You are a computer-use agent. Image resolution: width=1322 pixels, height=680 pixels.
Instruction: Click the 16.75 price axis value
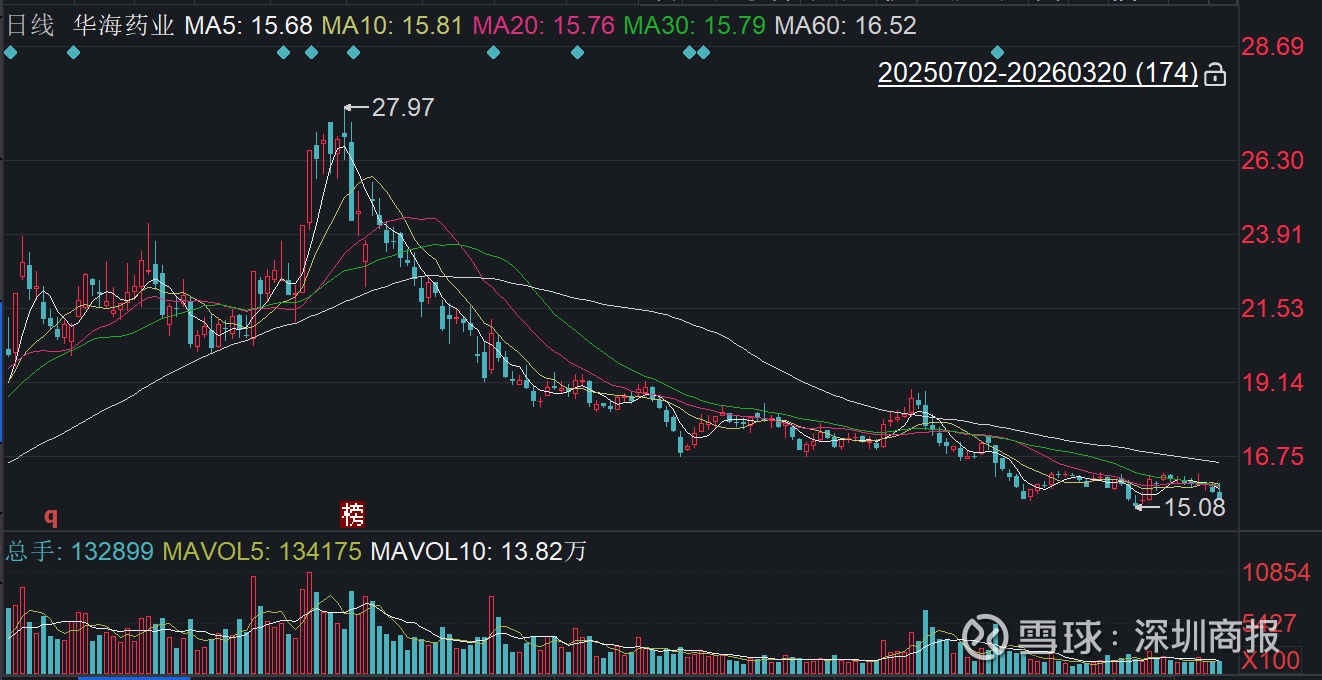coord(1273,456)
